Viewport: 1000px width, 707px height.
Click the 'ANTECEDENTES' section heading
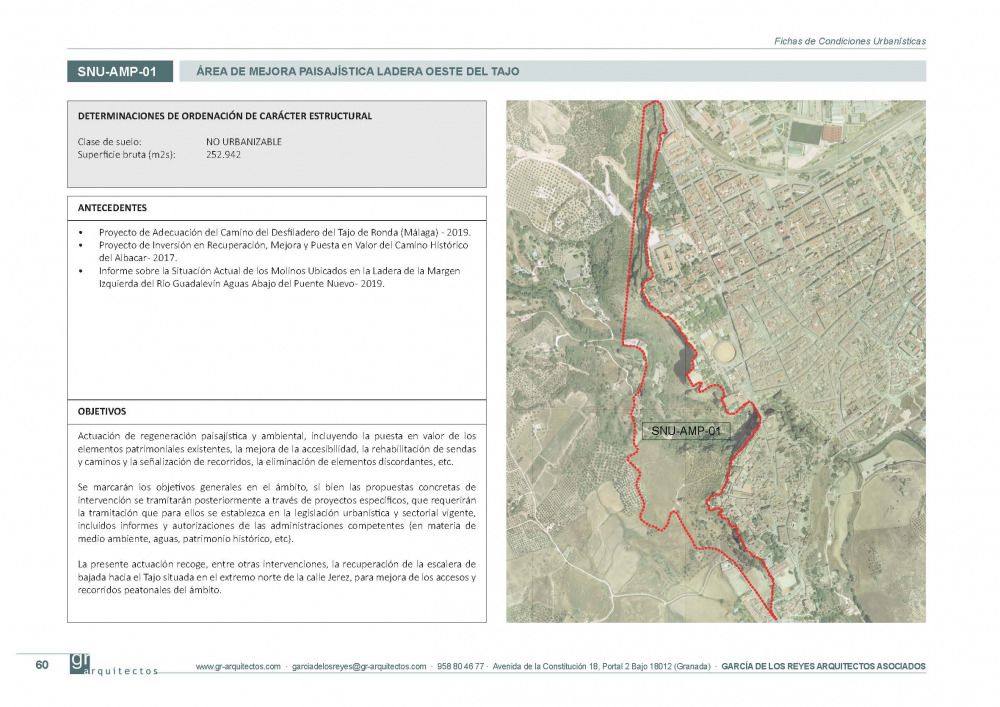(112, 208)
